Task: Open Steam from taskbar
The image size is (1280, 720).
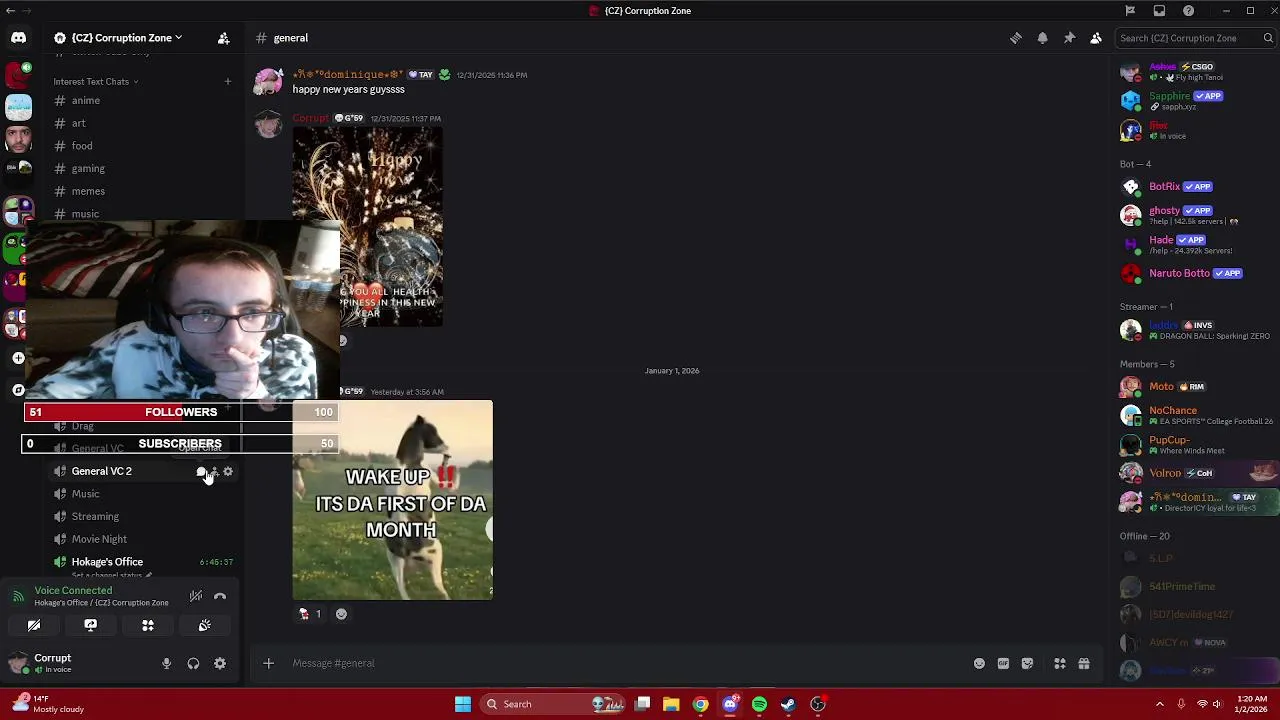Action: [x=788, y=704]
